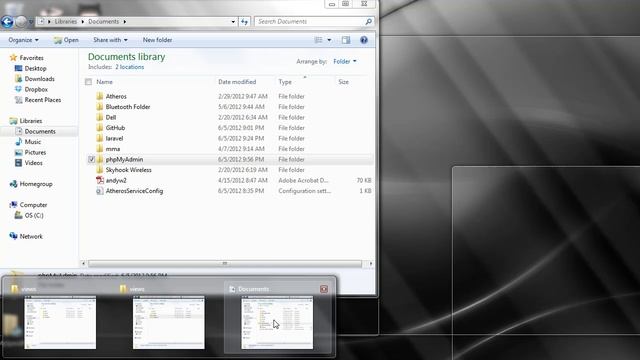Expand the arrow after Documents breadcrumb
The height and width of the screenshot is (360, 640).
(x=124, y=22)
